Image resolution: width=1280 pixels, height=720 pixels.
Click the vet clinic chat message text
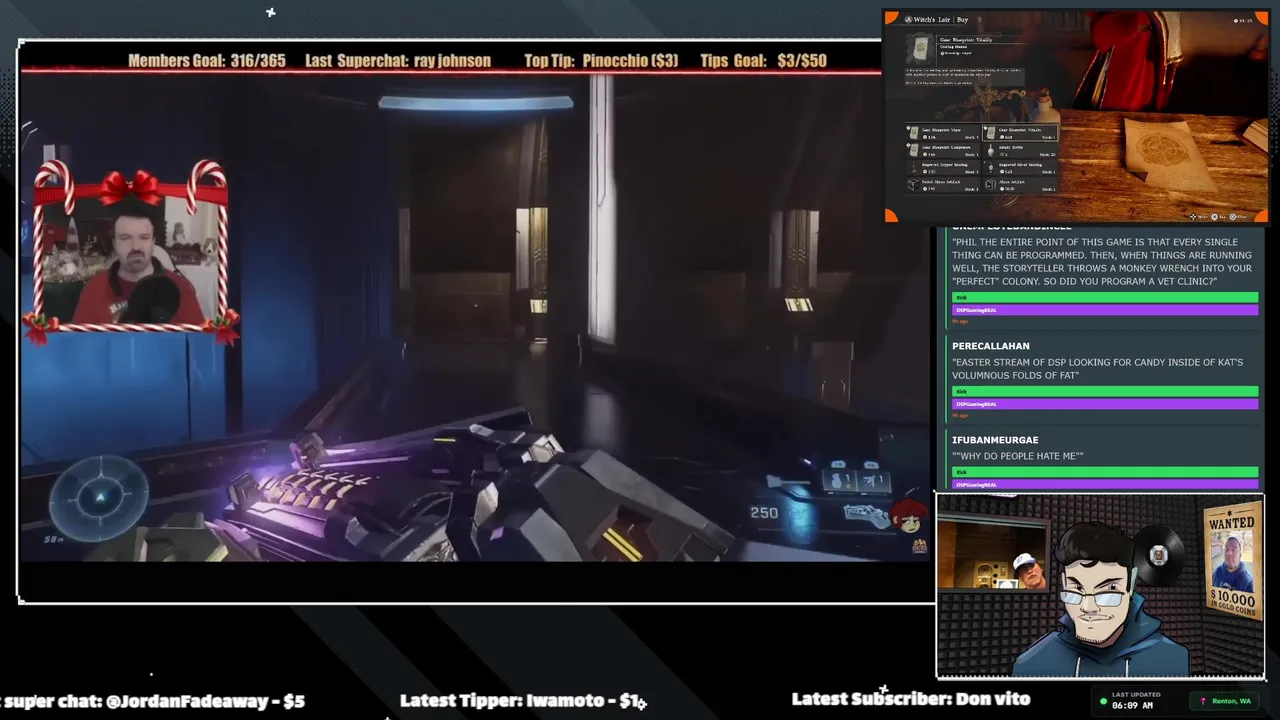(x=1102, y=262)
